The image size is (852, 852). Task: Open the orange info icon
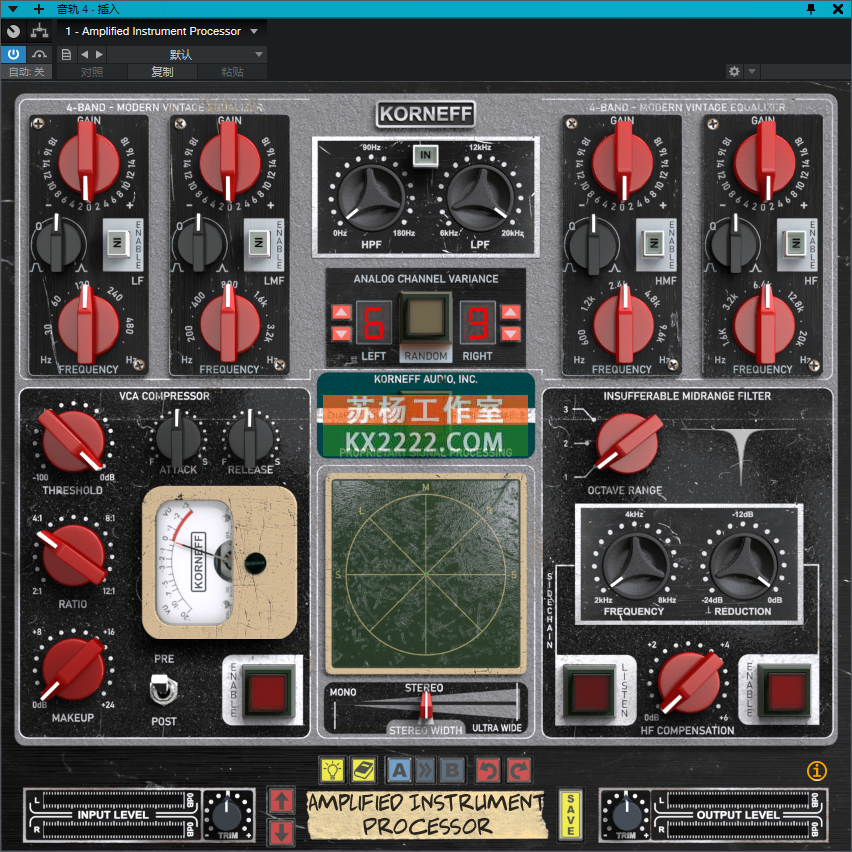coord(817,770)
